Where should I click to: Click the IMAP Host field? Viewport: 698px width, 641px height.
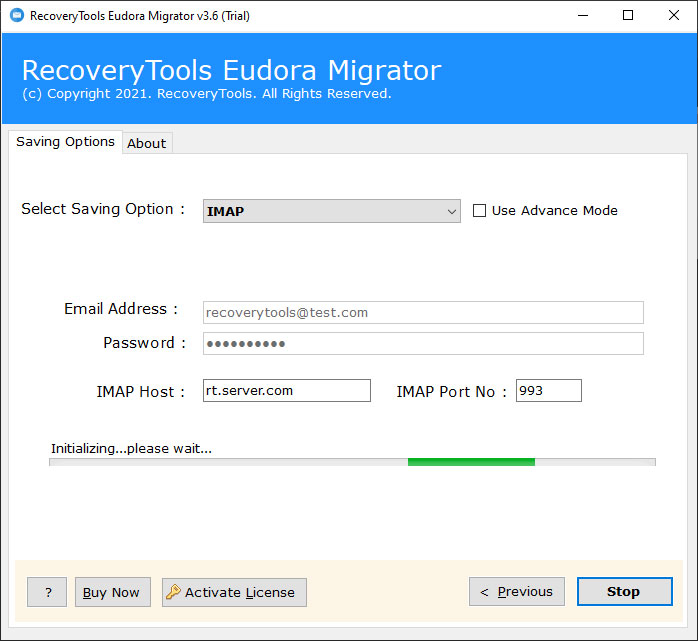point(287,390)
